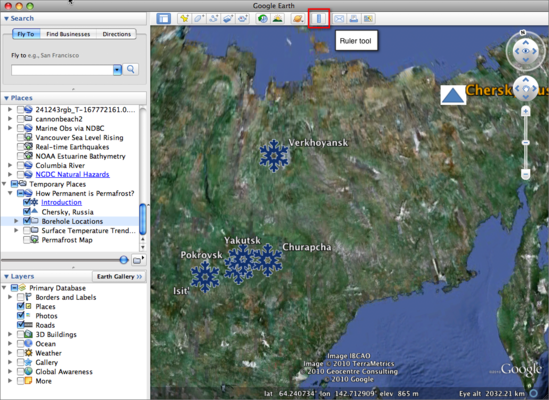Viewport: 549px width, 400px height.
Task: Open the NGDC Natural Hazards link
Action: [x=72, y=174]
